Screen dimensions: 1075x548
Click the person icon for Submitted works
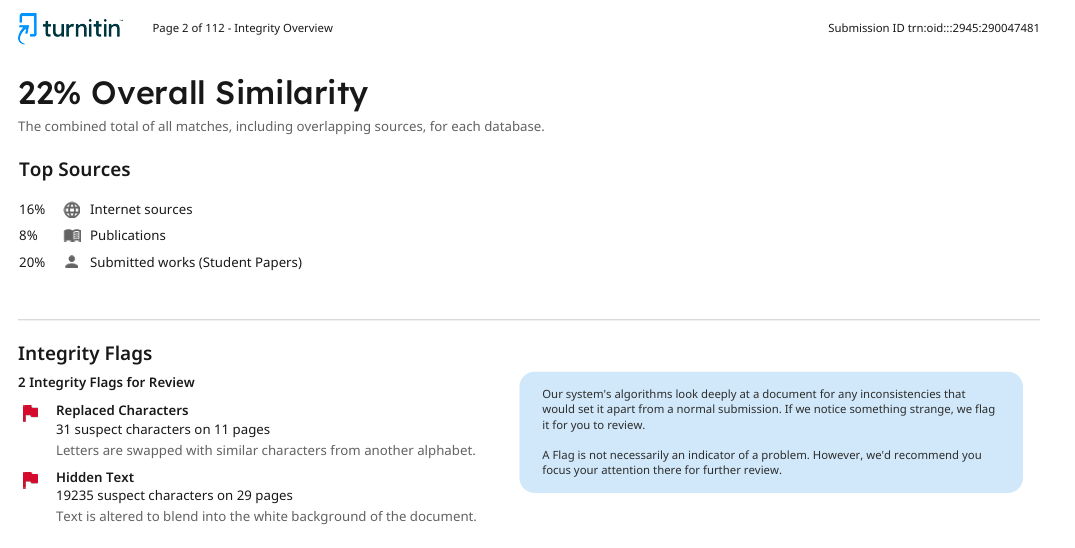point(71,261)
